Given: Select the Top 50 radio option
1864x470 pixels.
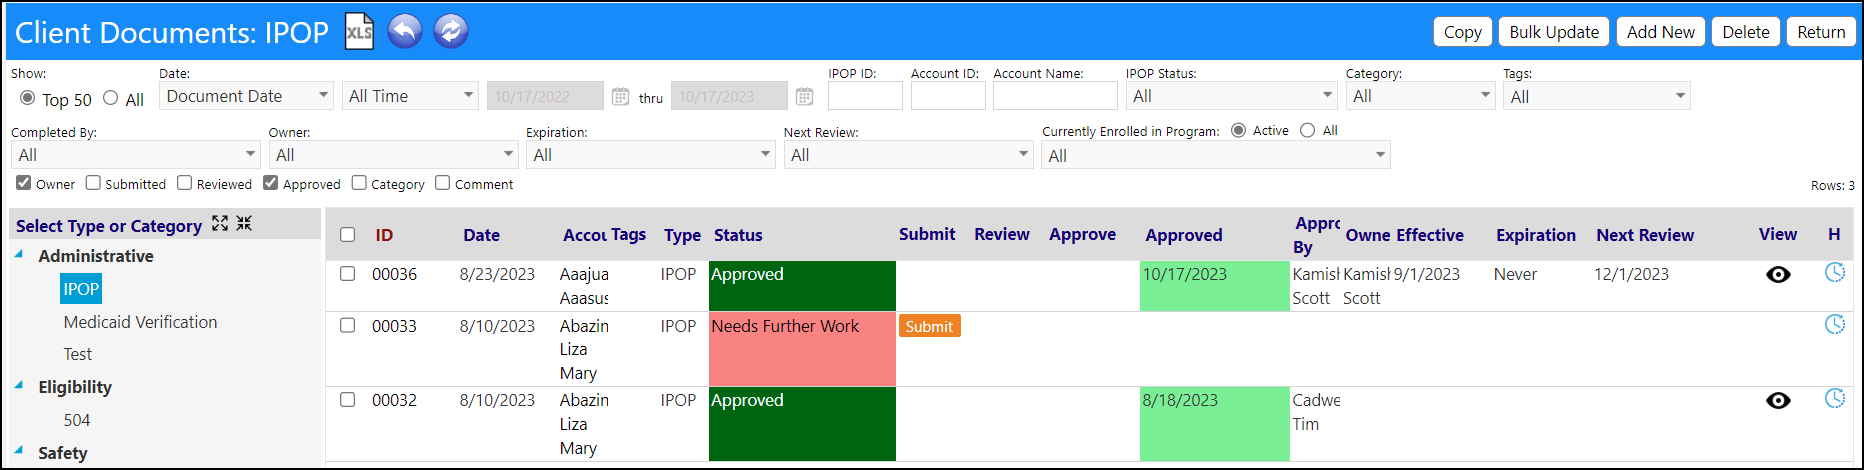Looking at the screenshot, I should (x=28, y=98).
